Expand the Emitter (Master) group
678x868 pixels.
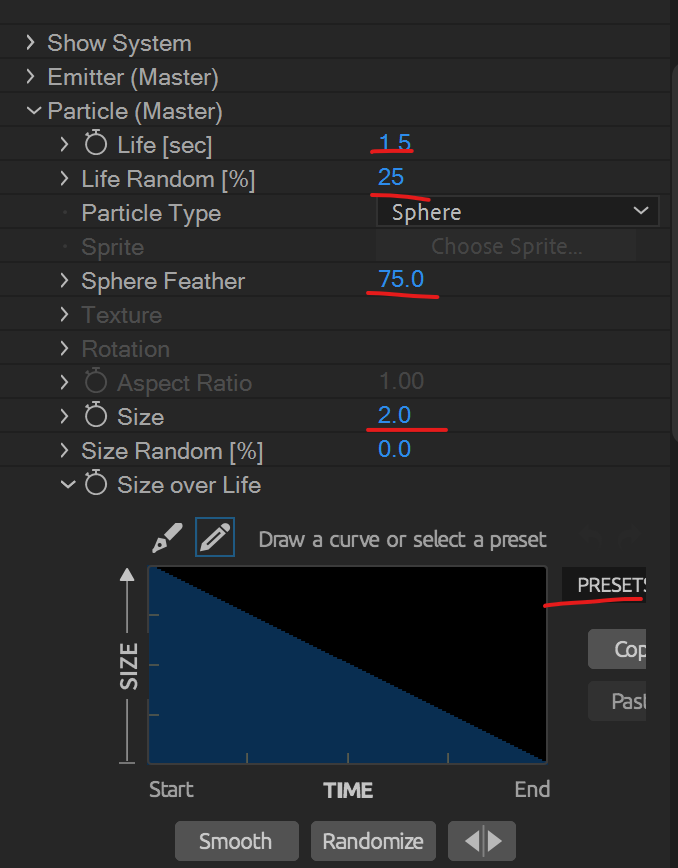30,77
